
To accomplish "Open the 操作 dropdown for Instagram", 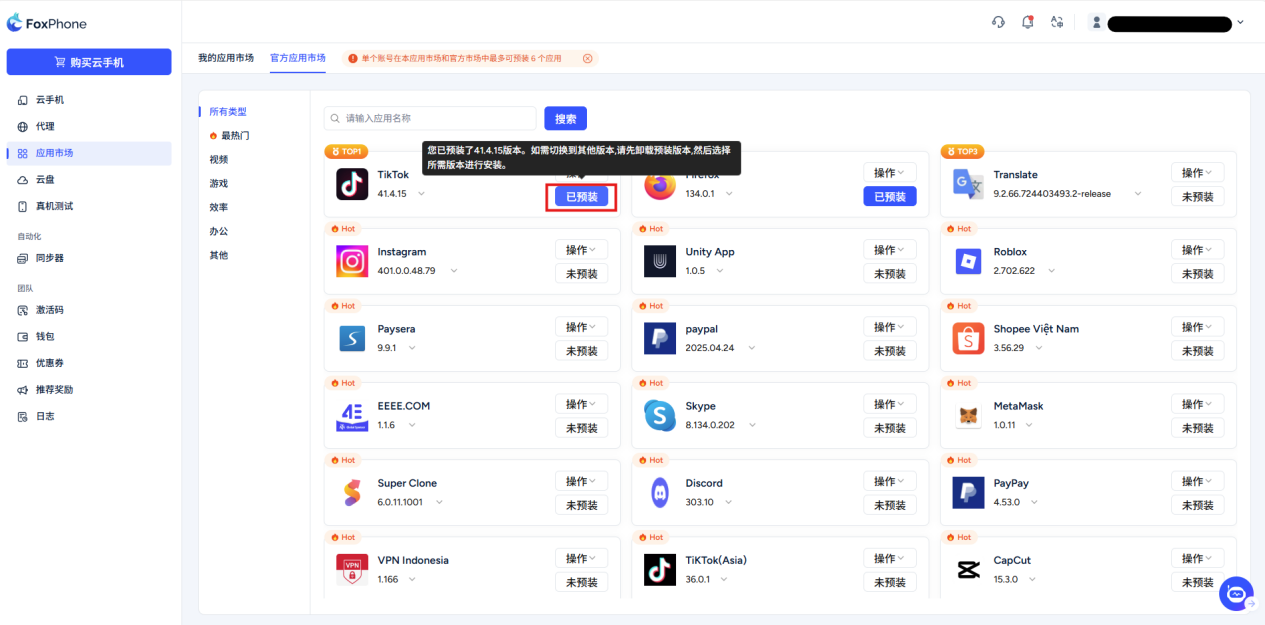I will coord(581,250).
